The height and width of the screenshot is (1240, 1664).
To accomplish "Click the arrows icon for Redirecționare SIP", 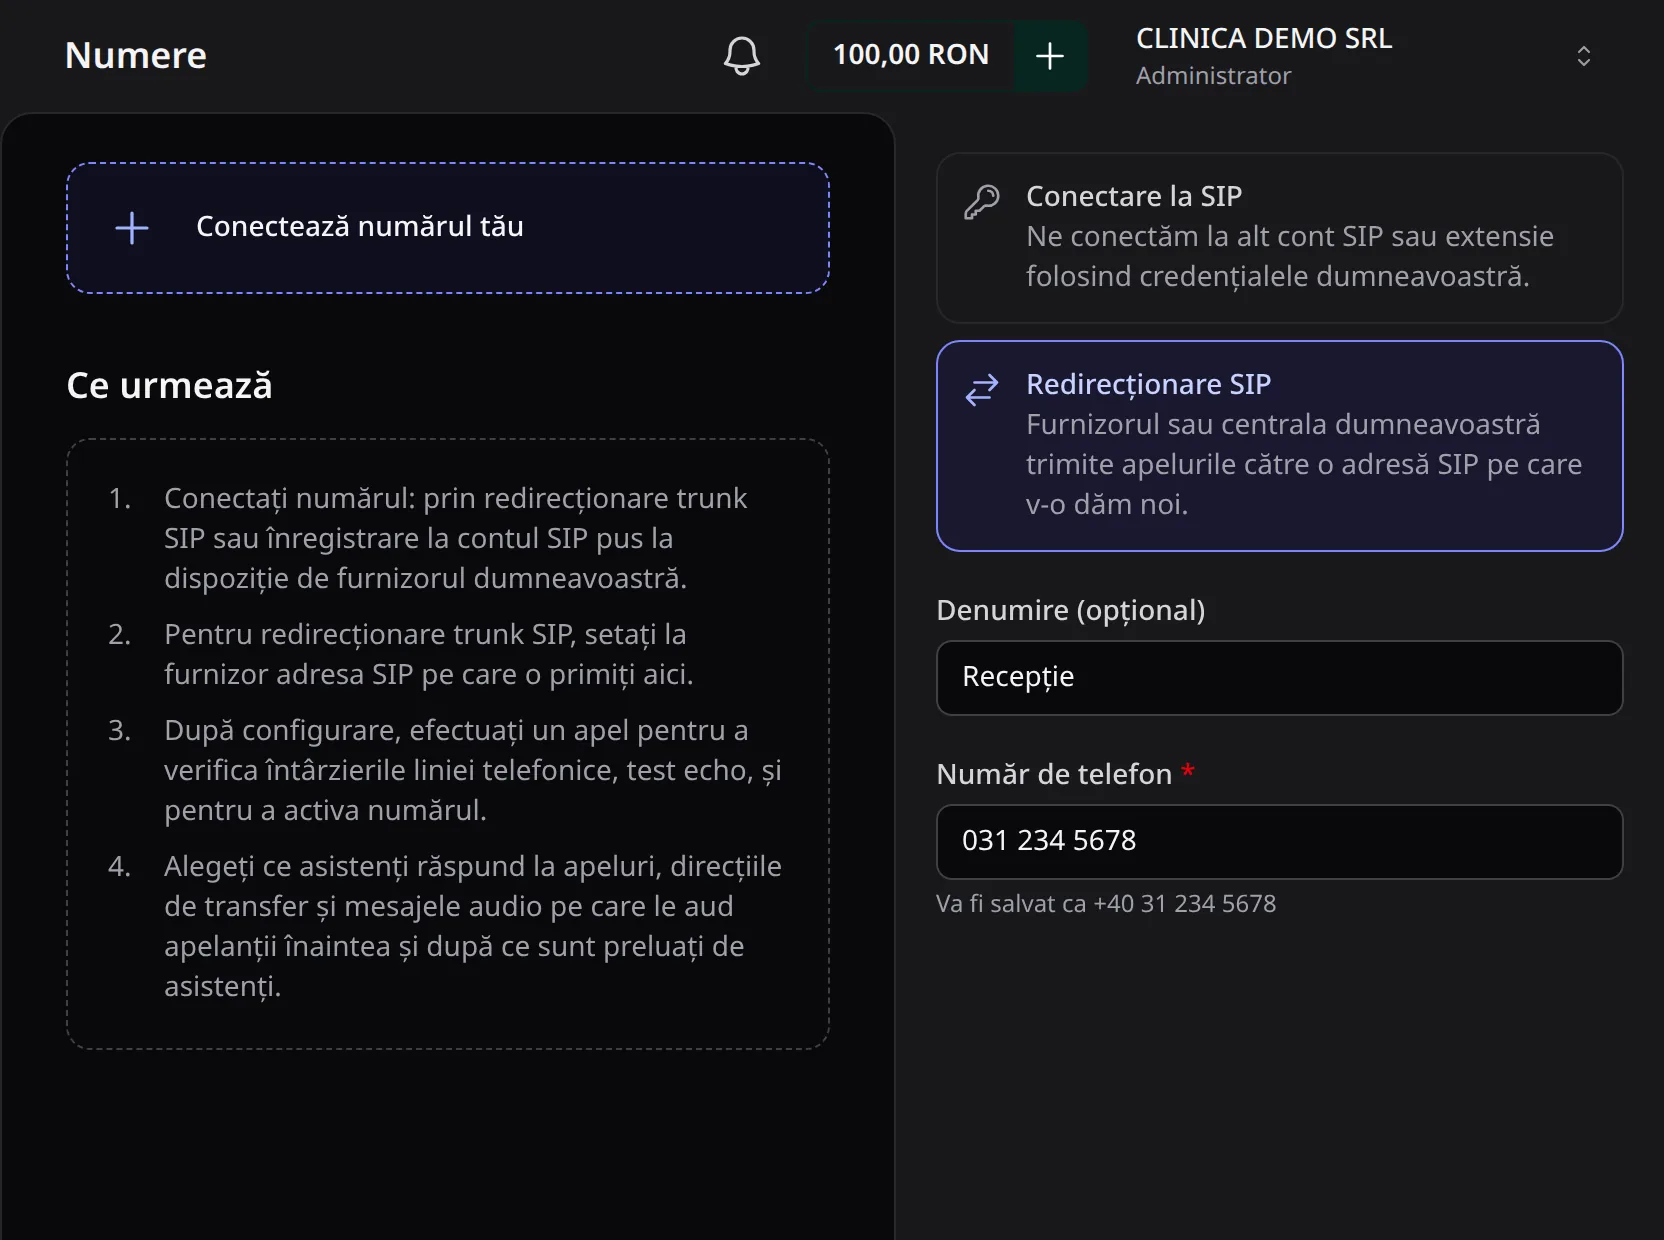I will (x=982, y=390).
